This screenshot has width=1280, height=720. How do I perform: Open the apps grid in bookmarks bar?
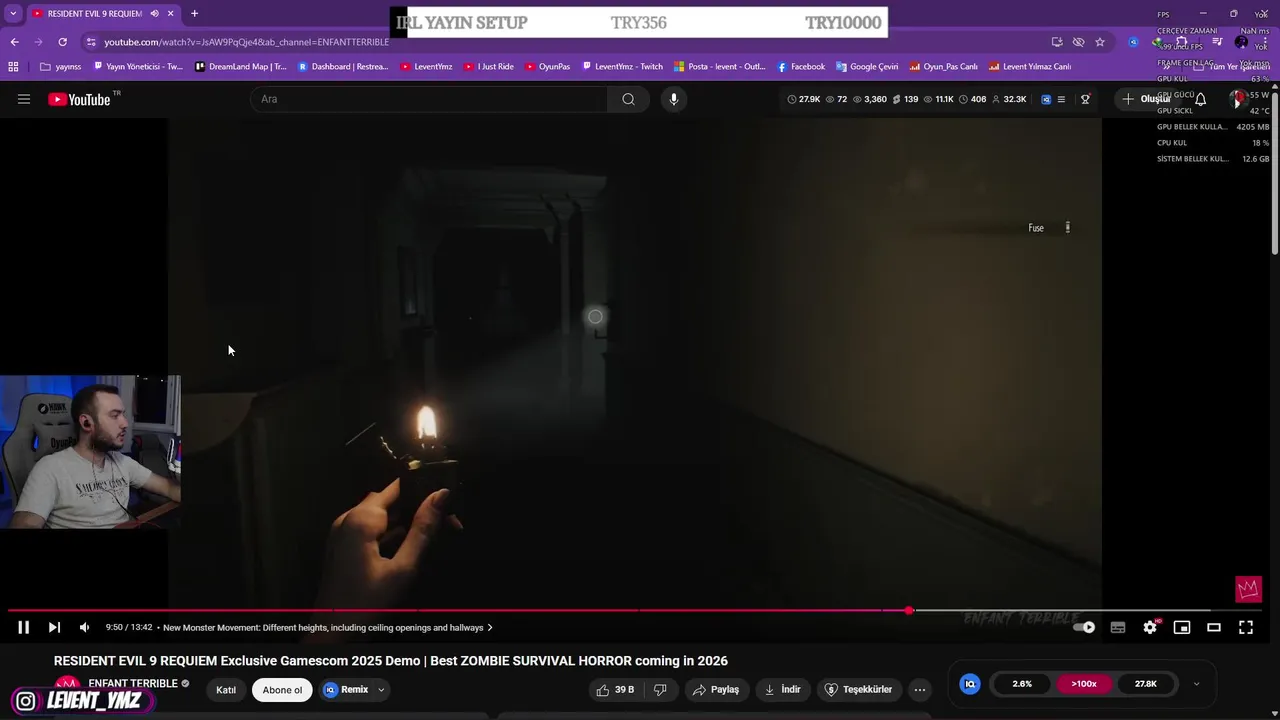click(x=13, y=67)
